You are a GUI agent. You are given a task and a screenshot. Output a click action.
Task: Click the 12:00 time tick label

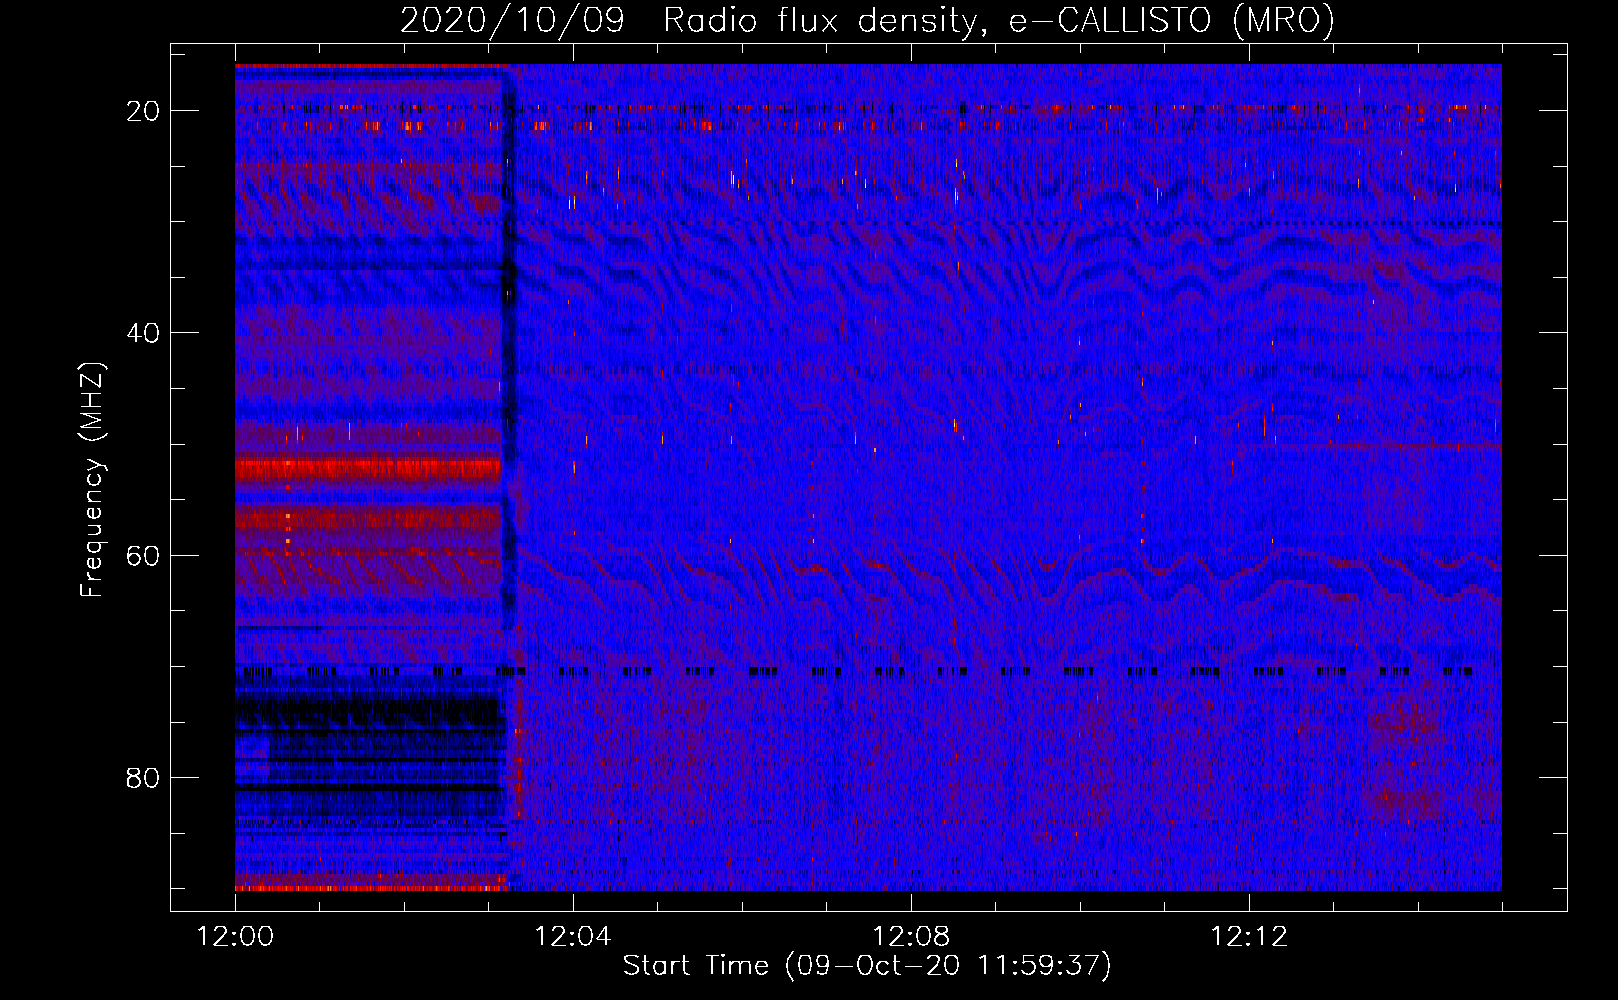[235, 937]
